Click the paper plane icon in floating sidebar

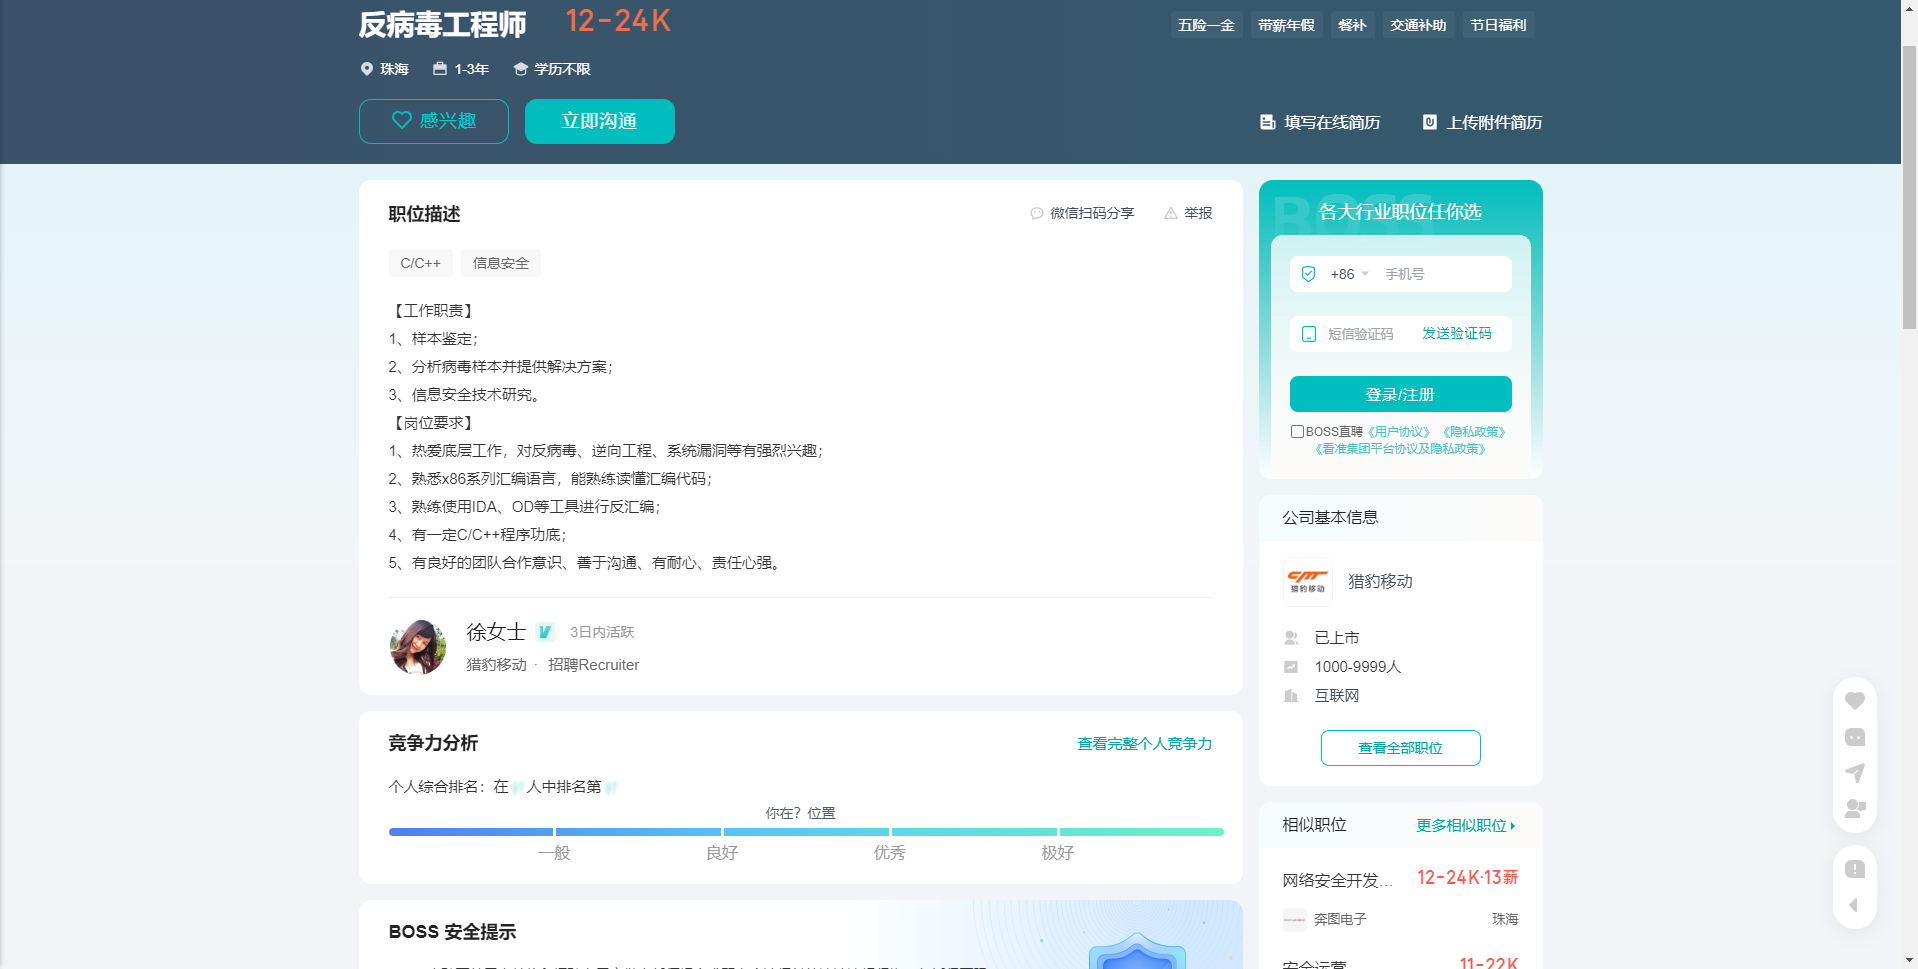tap(1854, 773)
